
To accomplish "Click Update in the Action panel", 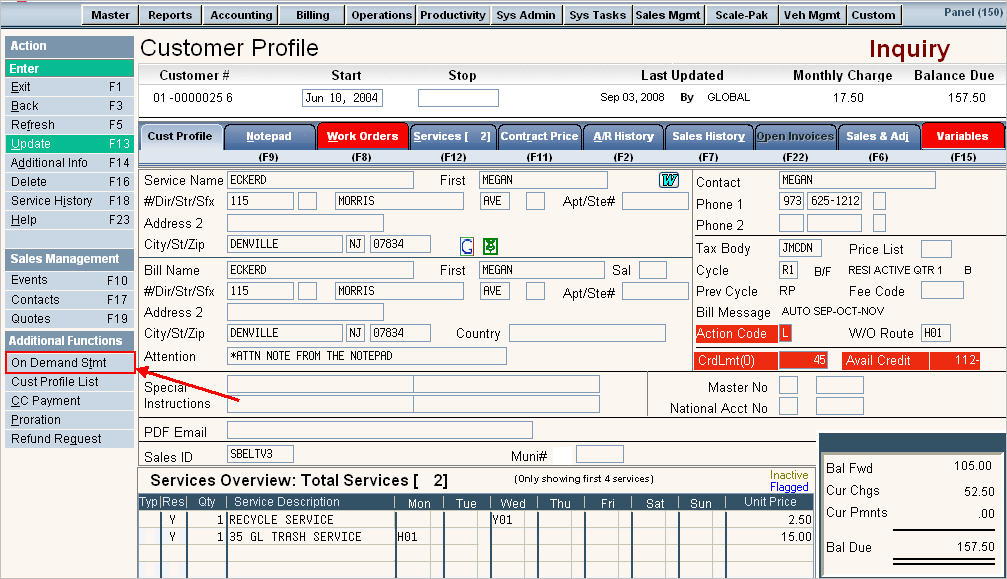I will [x=69, y=144].
